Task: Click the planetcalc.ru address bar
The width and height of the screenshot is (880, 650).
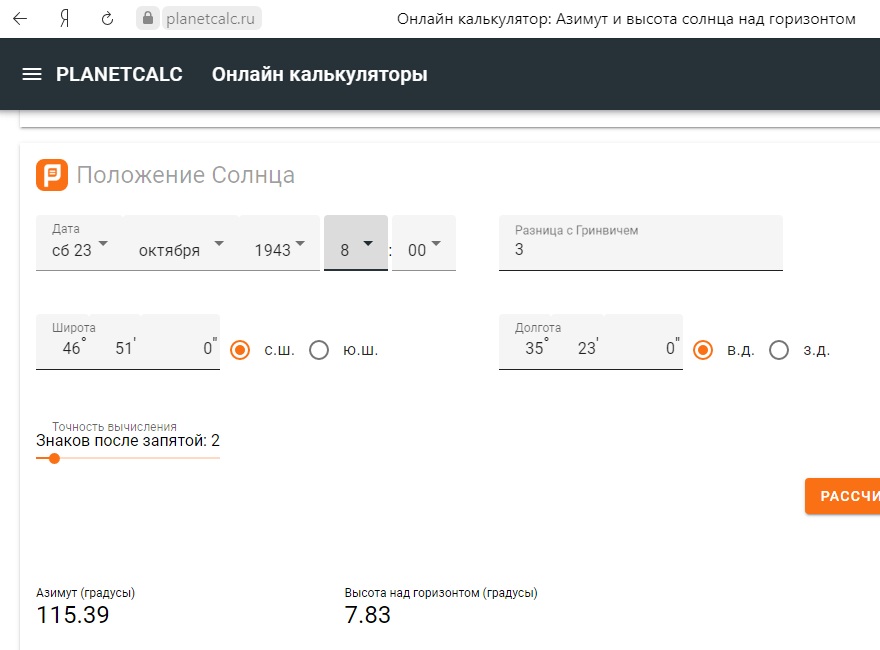Action: click(x=210, y=19)
